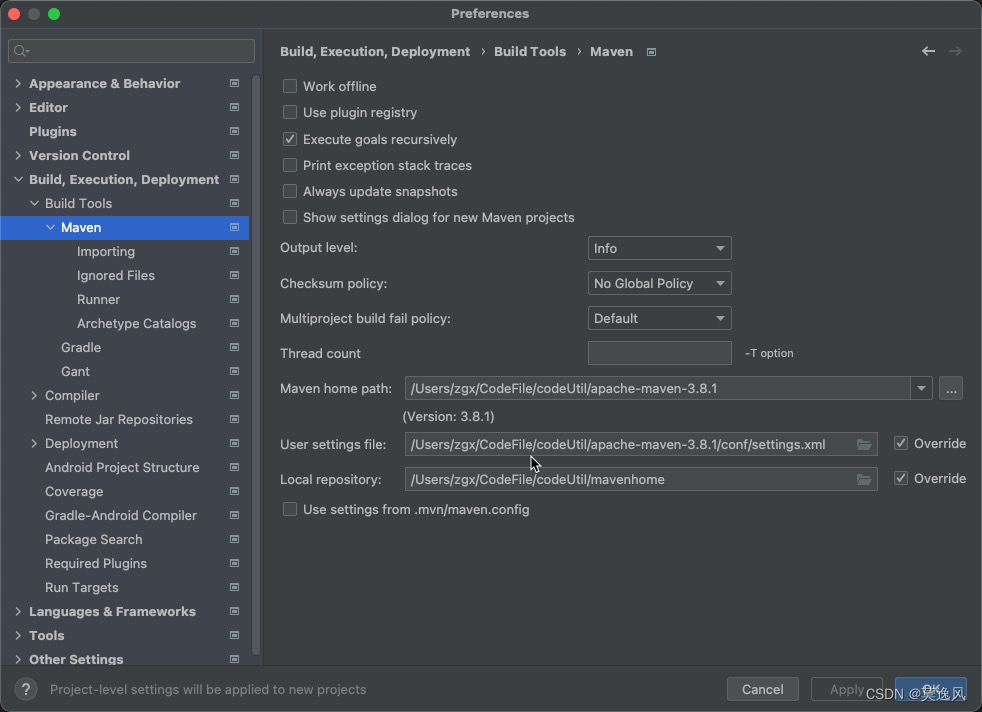Enable Always update snapshots
982x712 pixels.
coord(289,191)
